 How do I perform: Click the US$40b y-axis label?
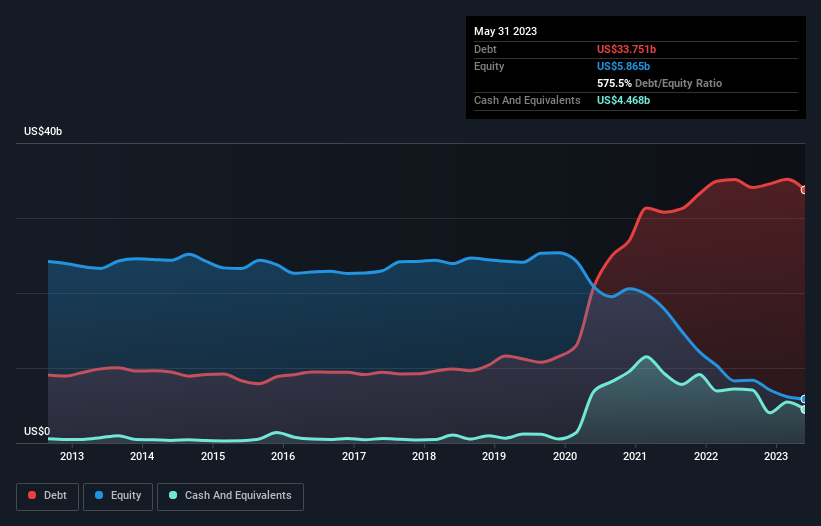[x=43, y=131]
